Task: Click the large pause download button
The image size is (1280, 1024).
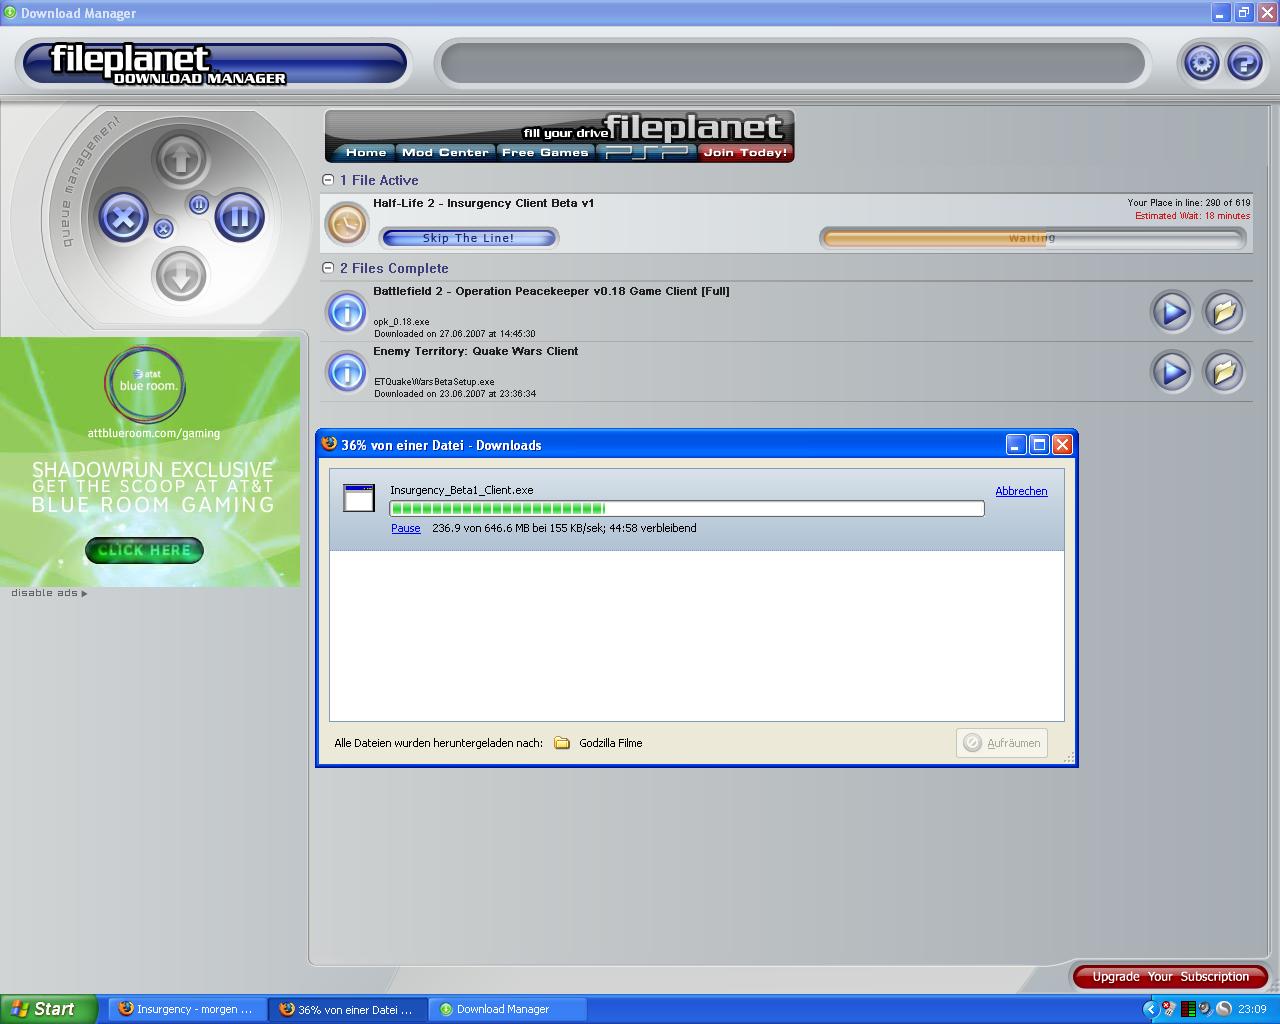Action: click(239, 217)
